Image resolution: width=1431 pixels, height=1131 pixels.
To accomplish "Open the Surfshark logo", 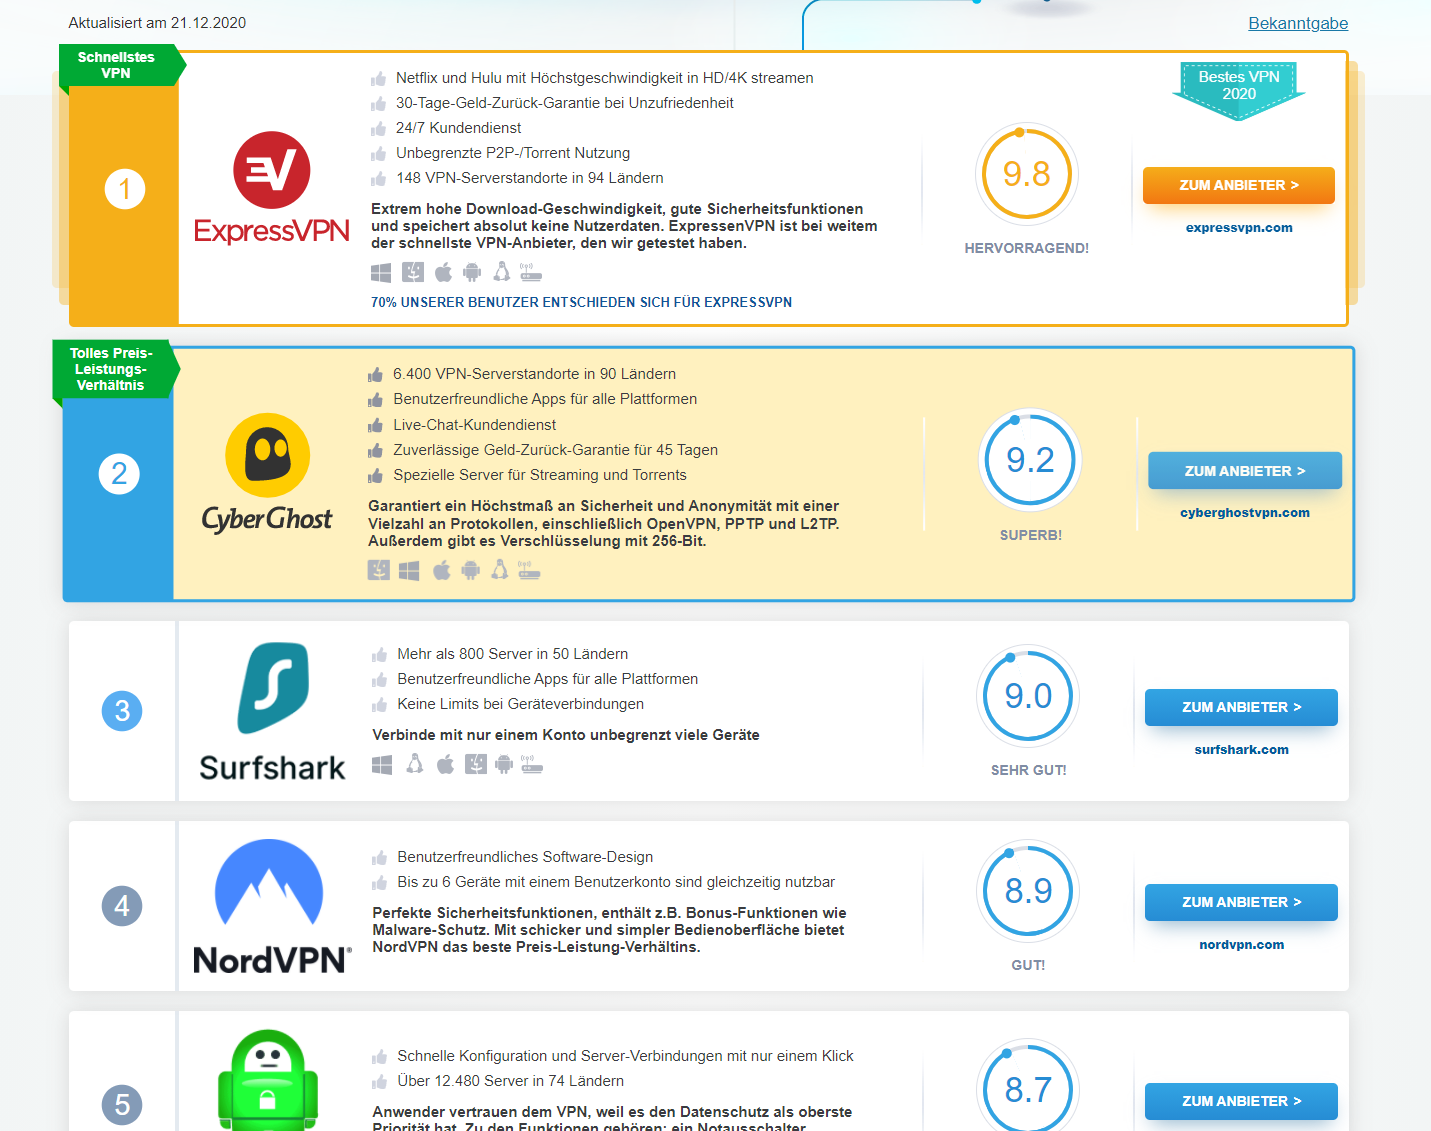I will 272,711.
